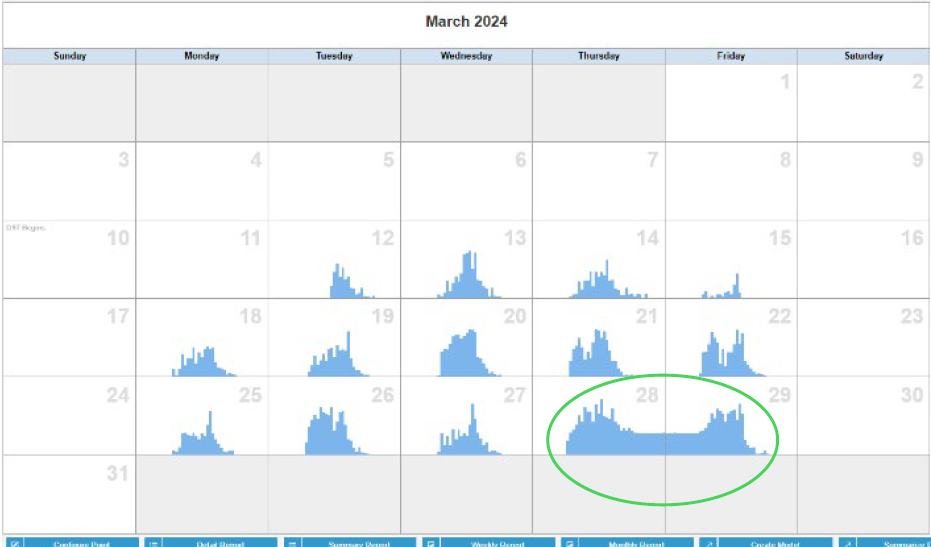The height and width of the screenshot is (547, 931).
Task: Open the March 20 daily profile
Action: (x=462, y=355)
